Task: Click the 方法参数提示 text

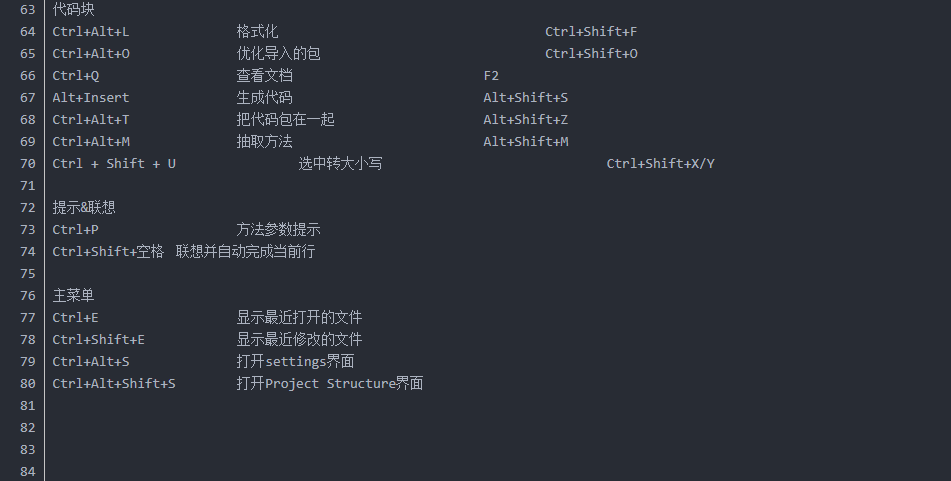Action: click(x=278, y=230)
